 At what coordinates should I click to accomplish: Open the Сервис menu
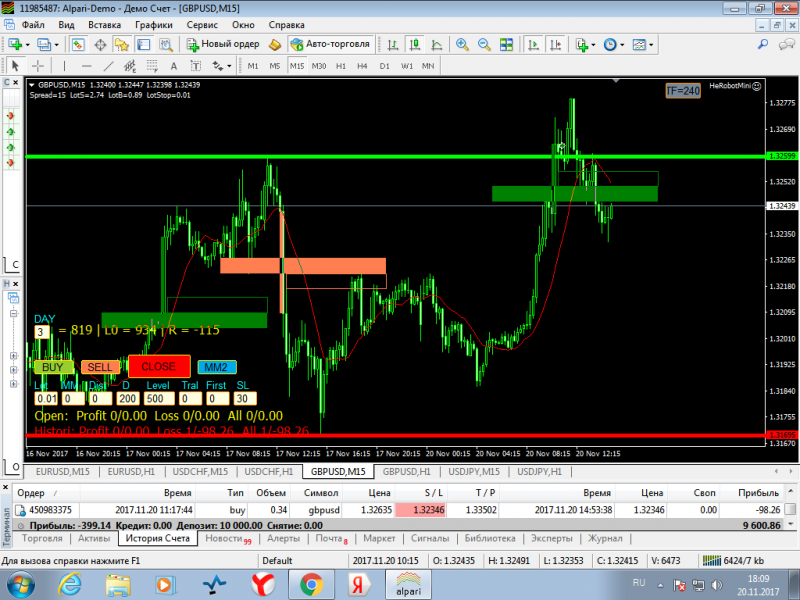(202, 25)
